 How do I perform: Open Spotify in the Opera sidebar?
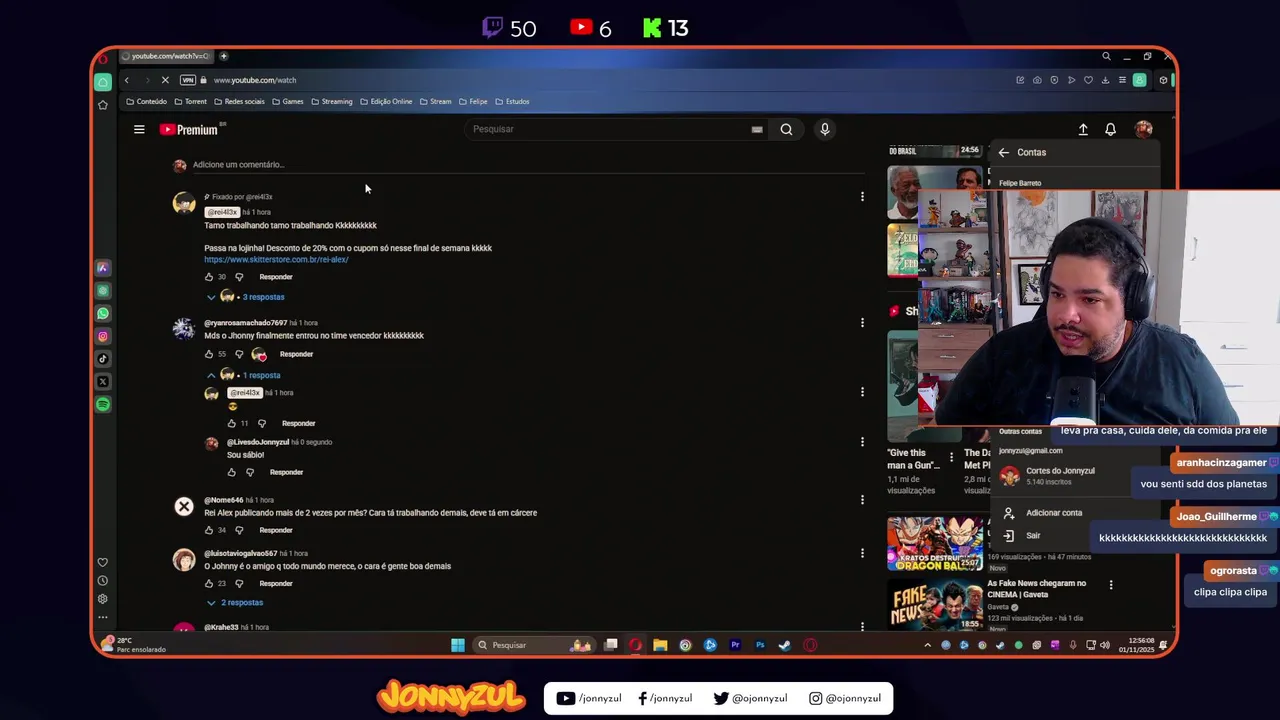(103, 405)
